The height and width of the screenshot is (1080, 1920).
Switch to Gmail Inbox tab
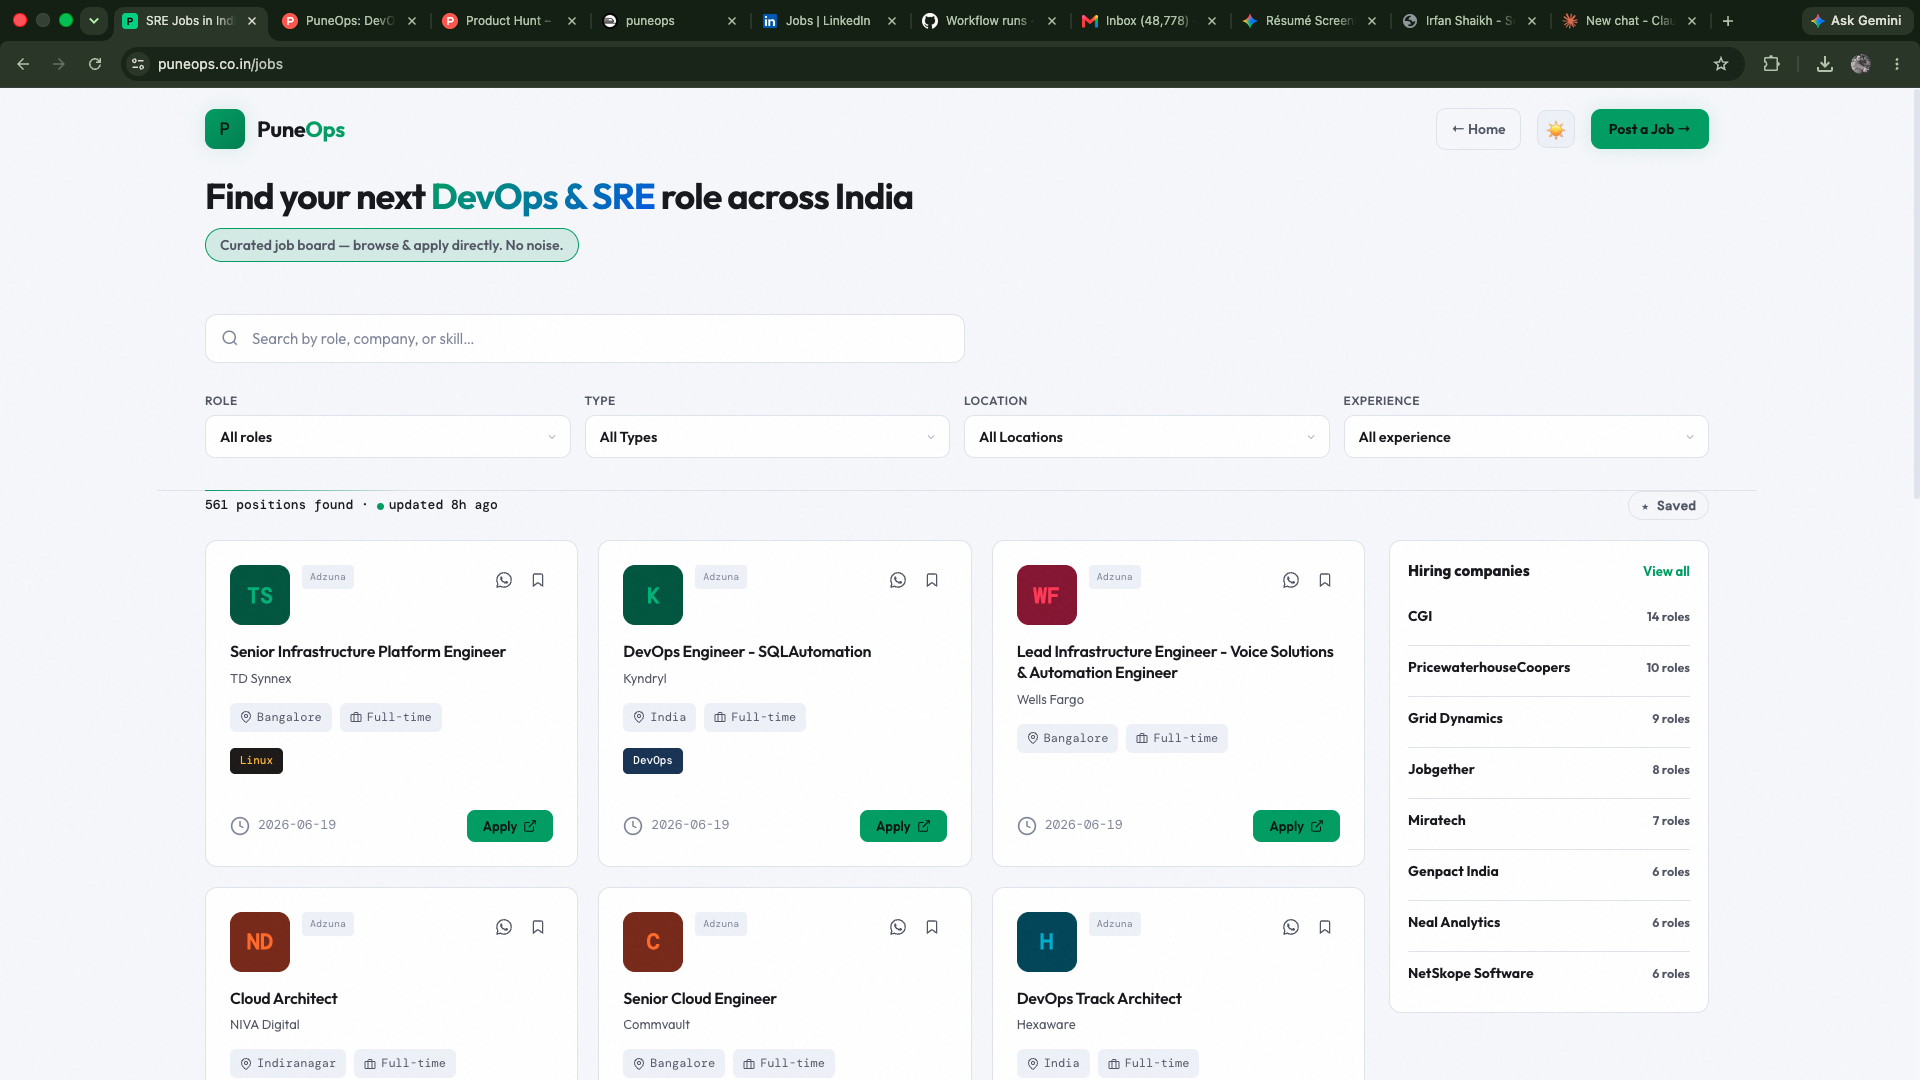[x=1149, y=20]
